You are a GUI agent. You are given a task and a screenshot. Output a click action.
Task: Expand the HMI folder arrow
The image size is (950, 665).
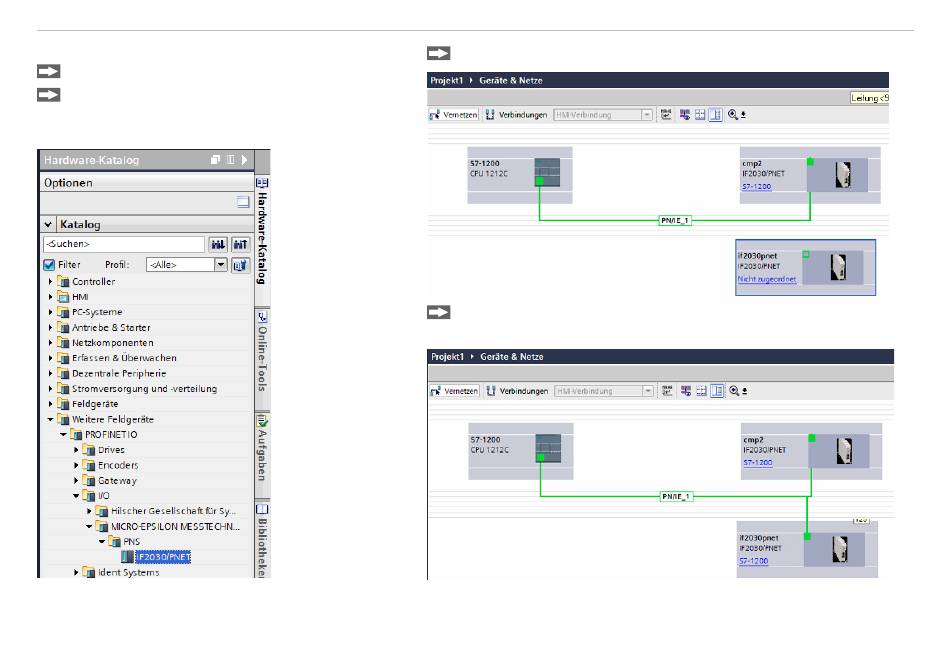[x=50, y=297]
